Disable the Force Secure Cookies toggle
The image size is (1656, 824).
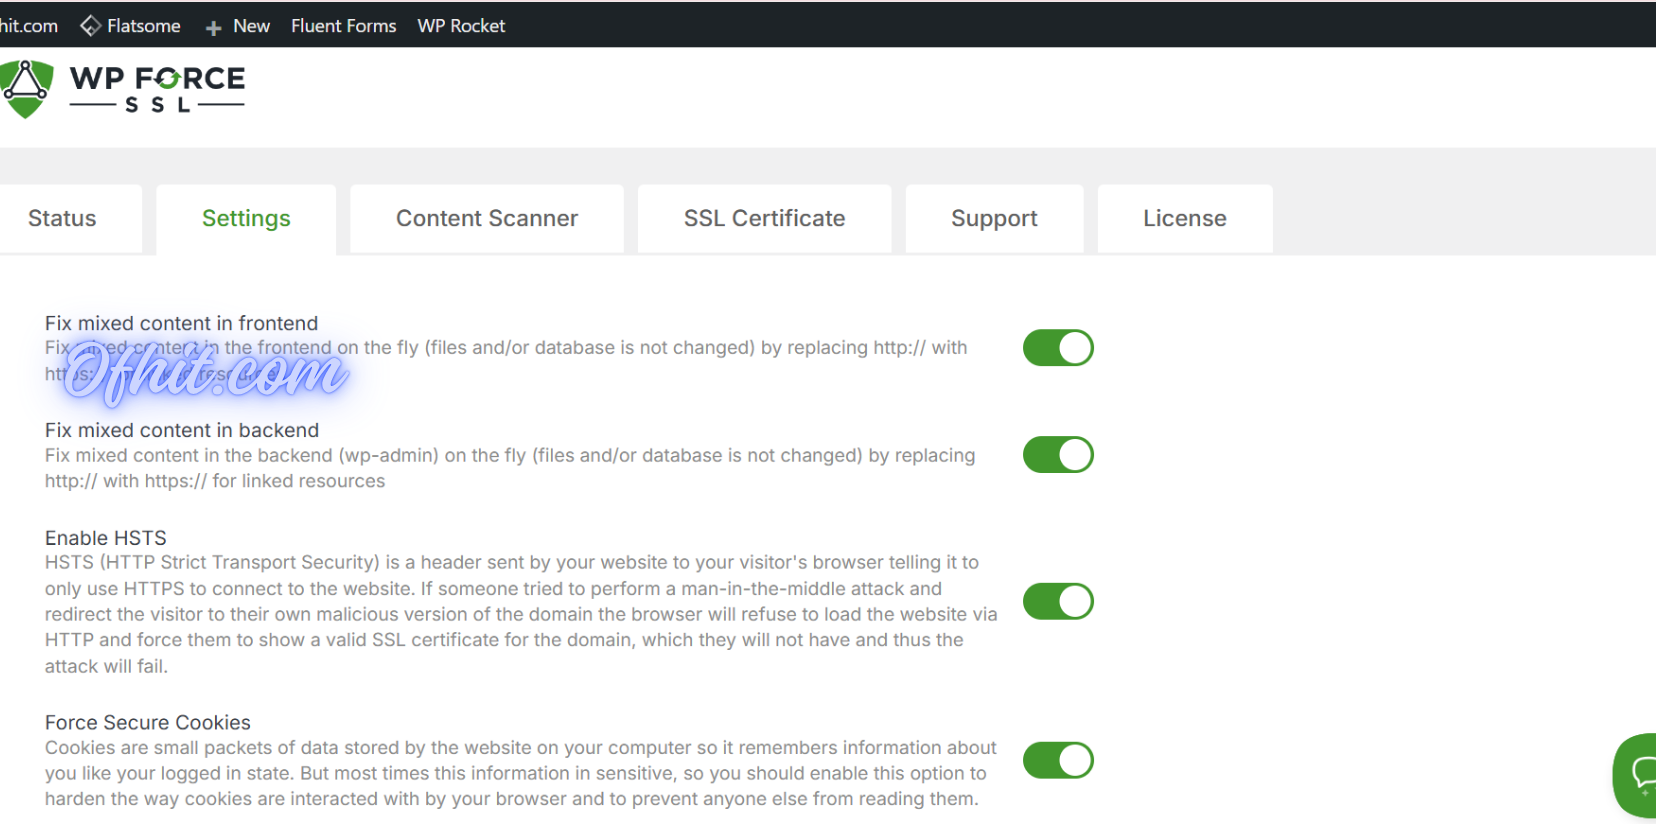click(1058, 761)
